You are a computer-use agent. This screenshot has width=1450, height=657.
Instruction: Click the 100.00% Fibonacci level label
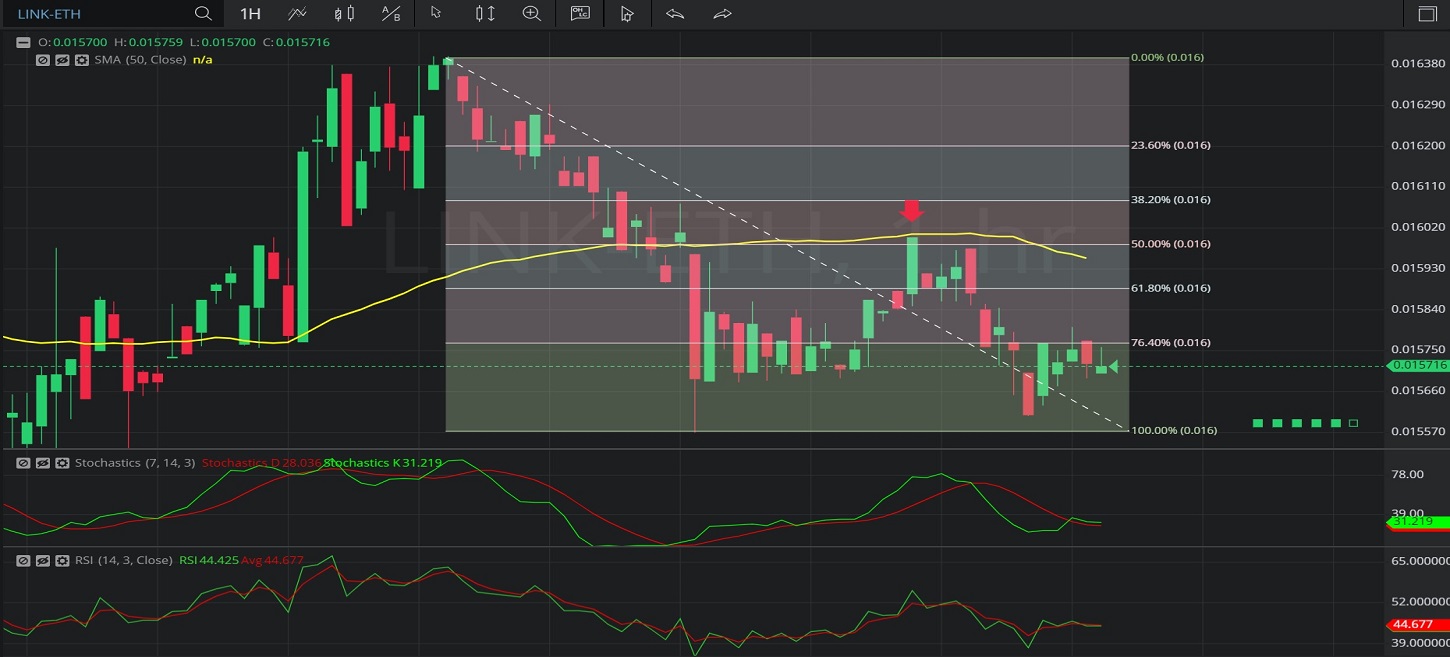tap(1174, 431)
